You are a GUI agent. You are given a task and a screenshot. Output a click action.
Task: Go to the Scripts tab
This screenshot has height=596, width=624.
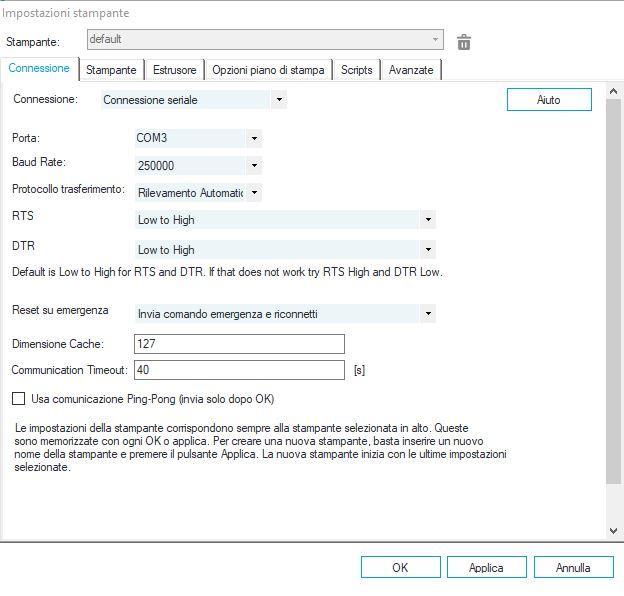click(x=356, y=70)
